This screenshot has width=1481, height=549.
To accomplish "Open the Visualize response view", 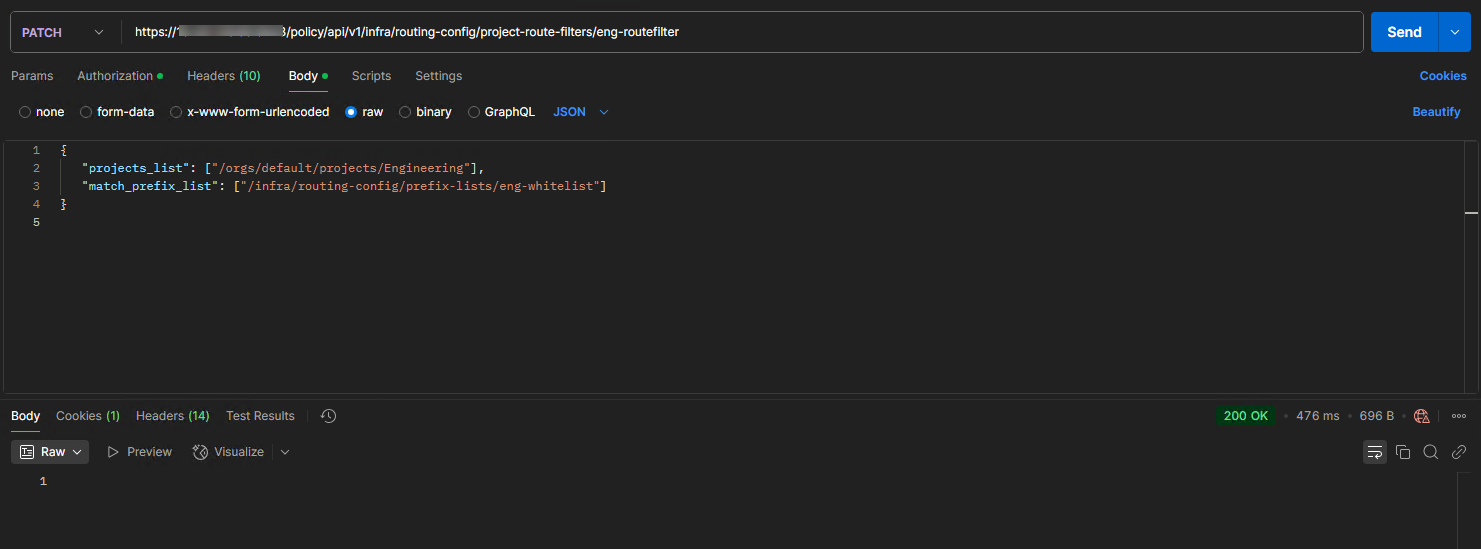I will (x=229, y=452).
